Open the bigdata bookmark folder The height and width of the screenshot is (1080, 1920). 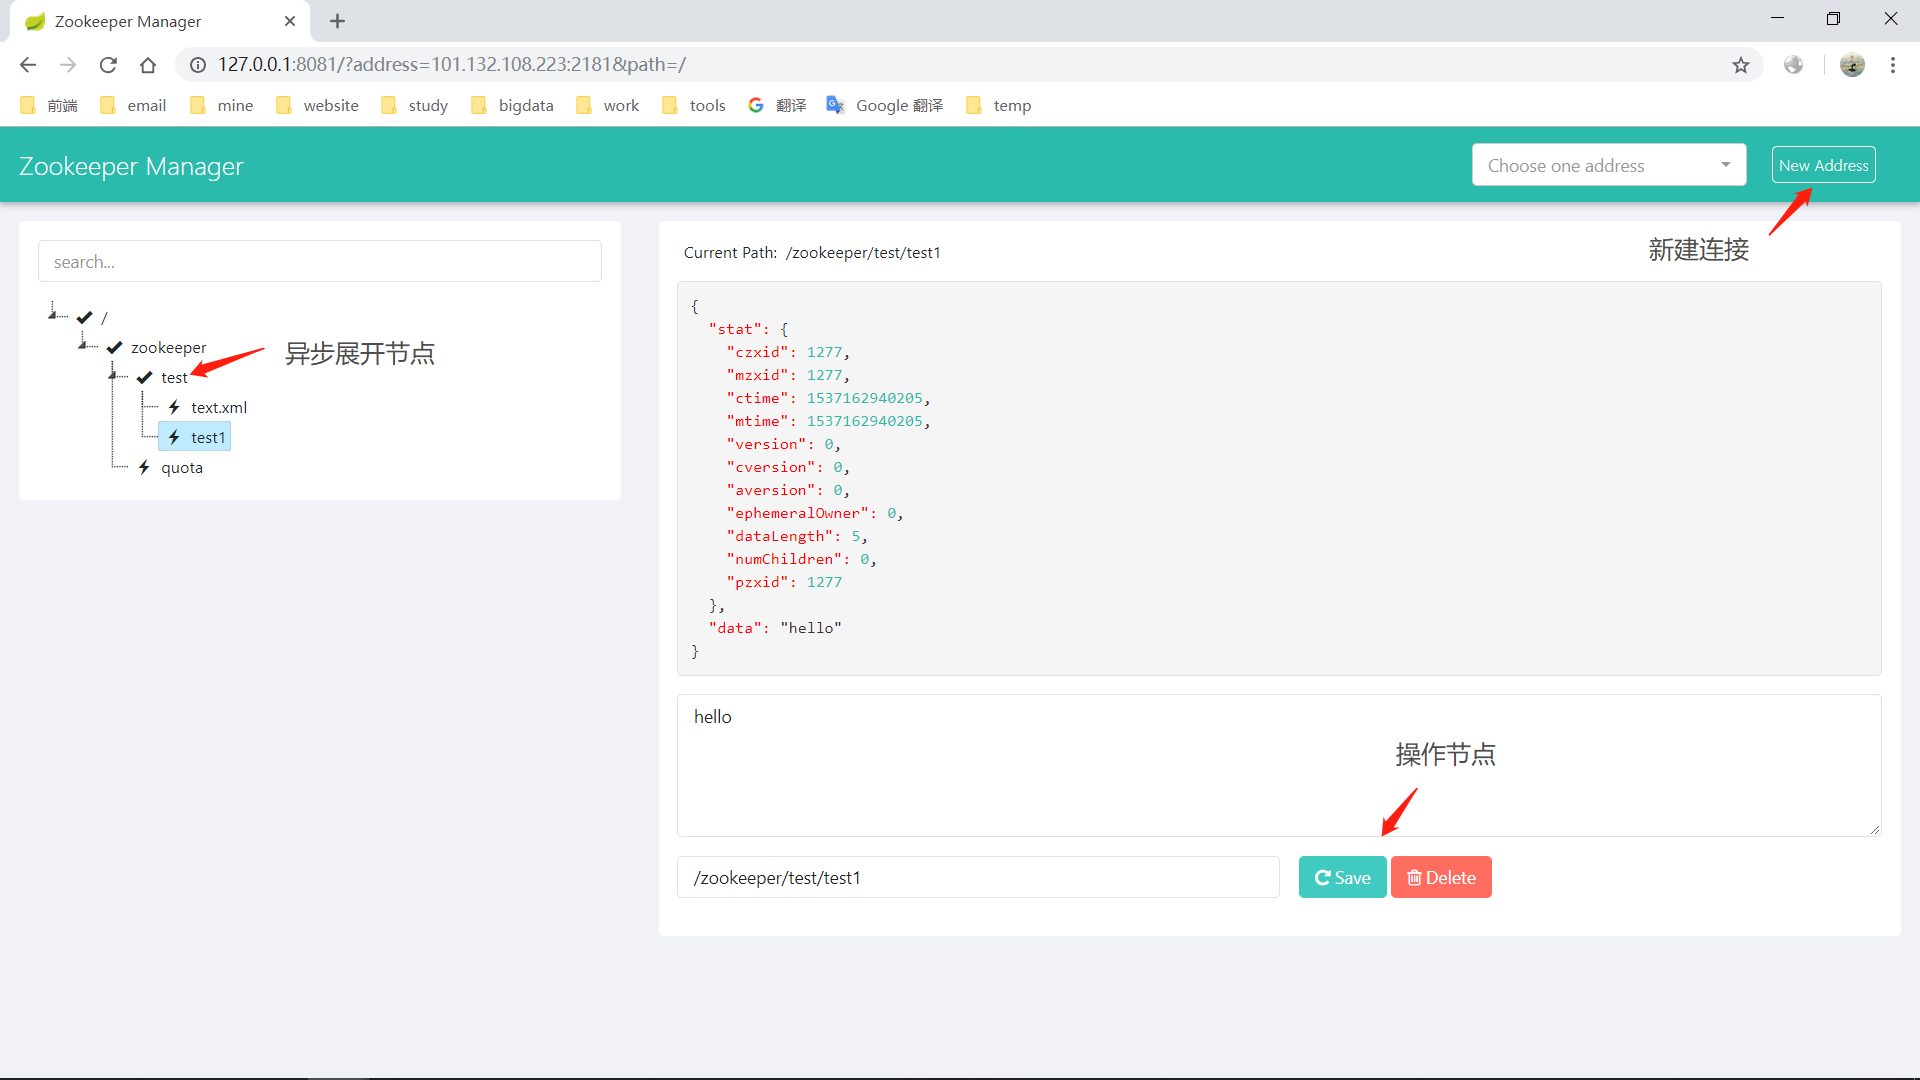click(x=512, y=105)
